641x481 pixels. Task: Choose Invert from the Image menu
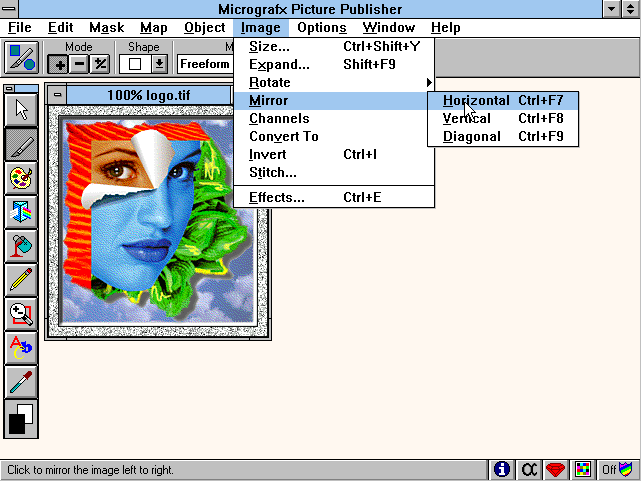click(334, 154)
